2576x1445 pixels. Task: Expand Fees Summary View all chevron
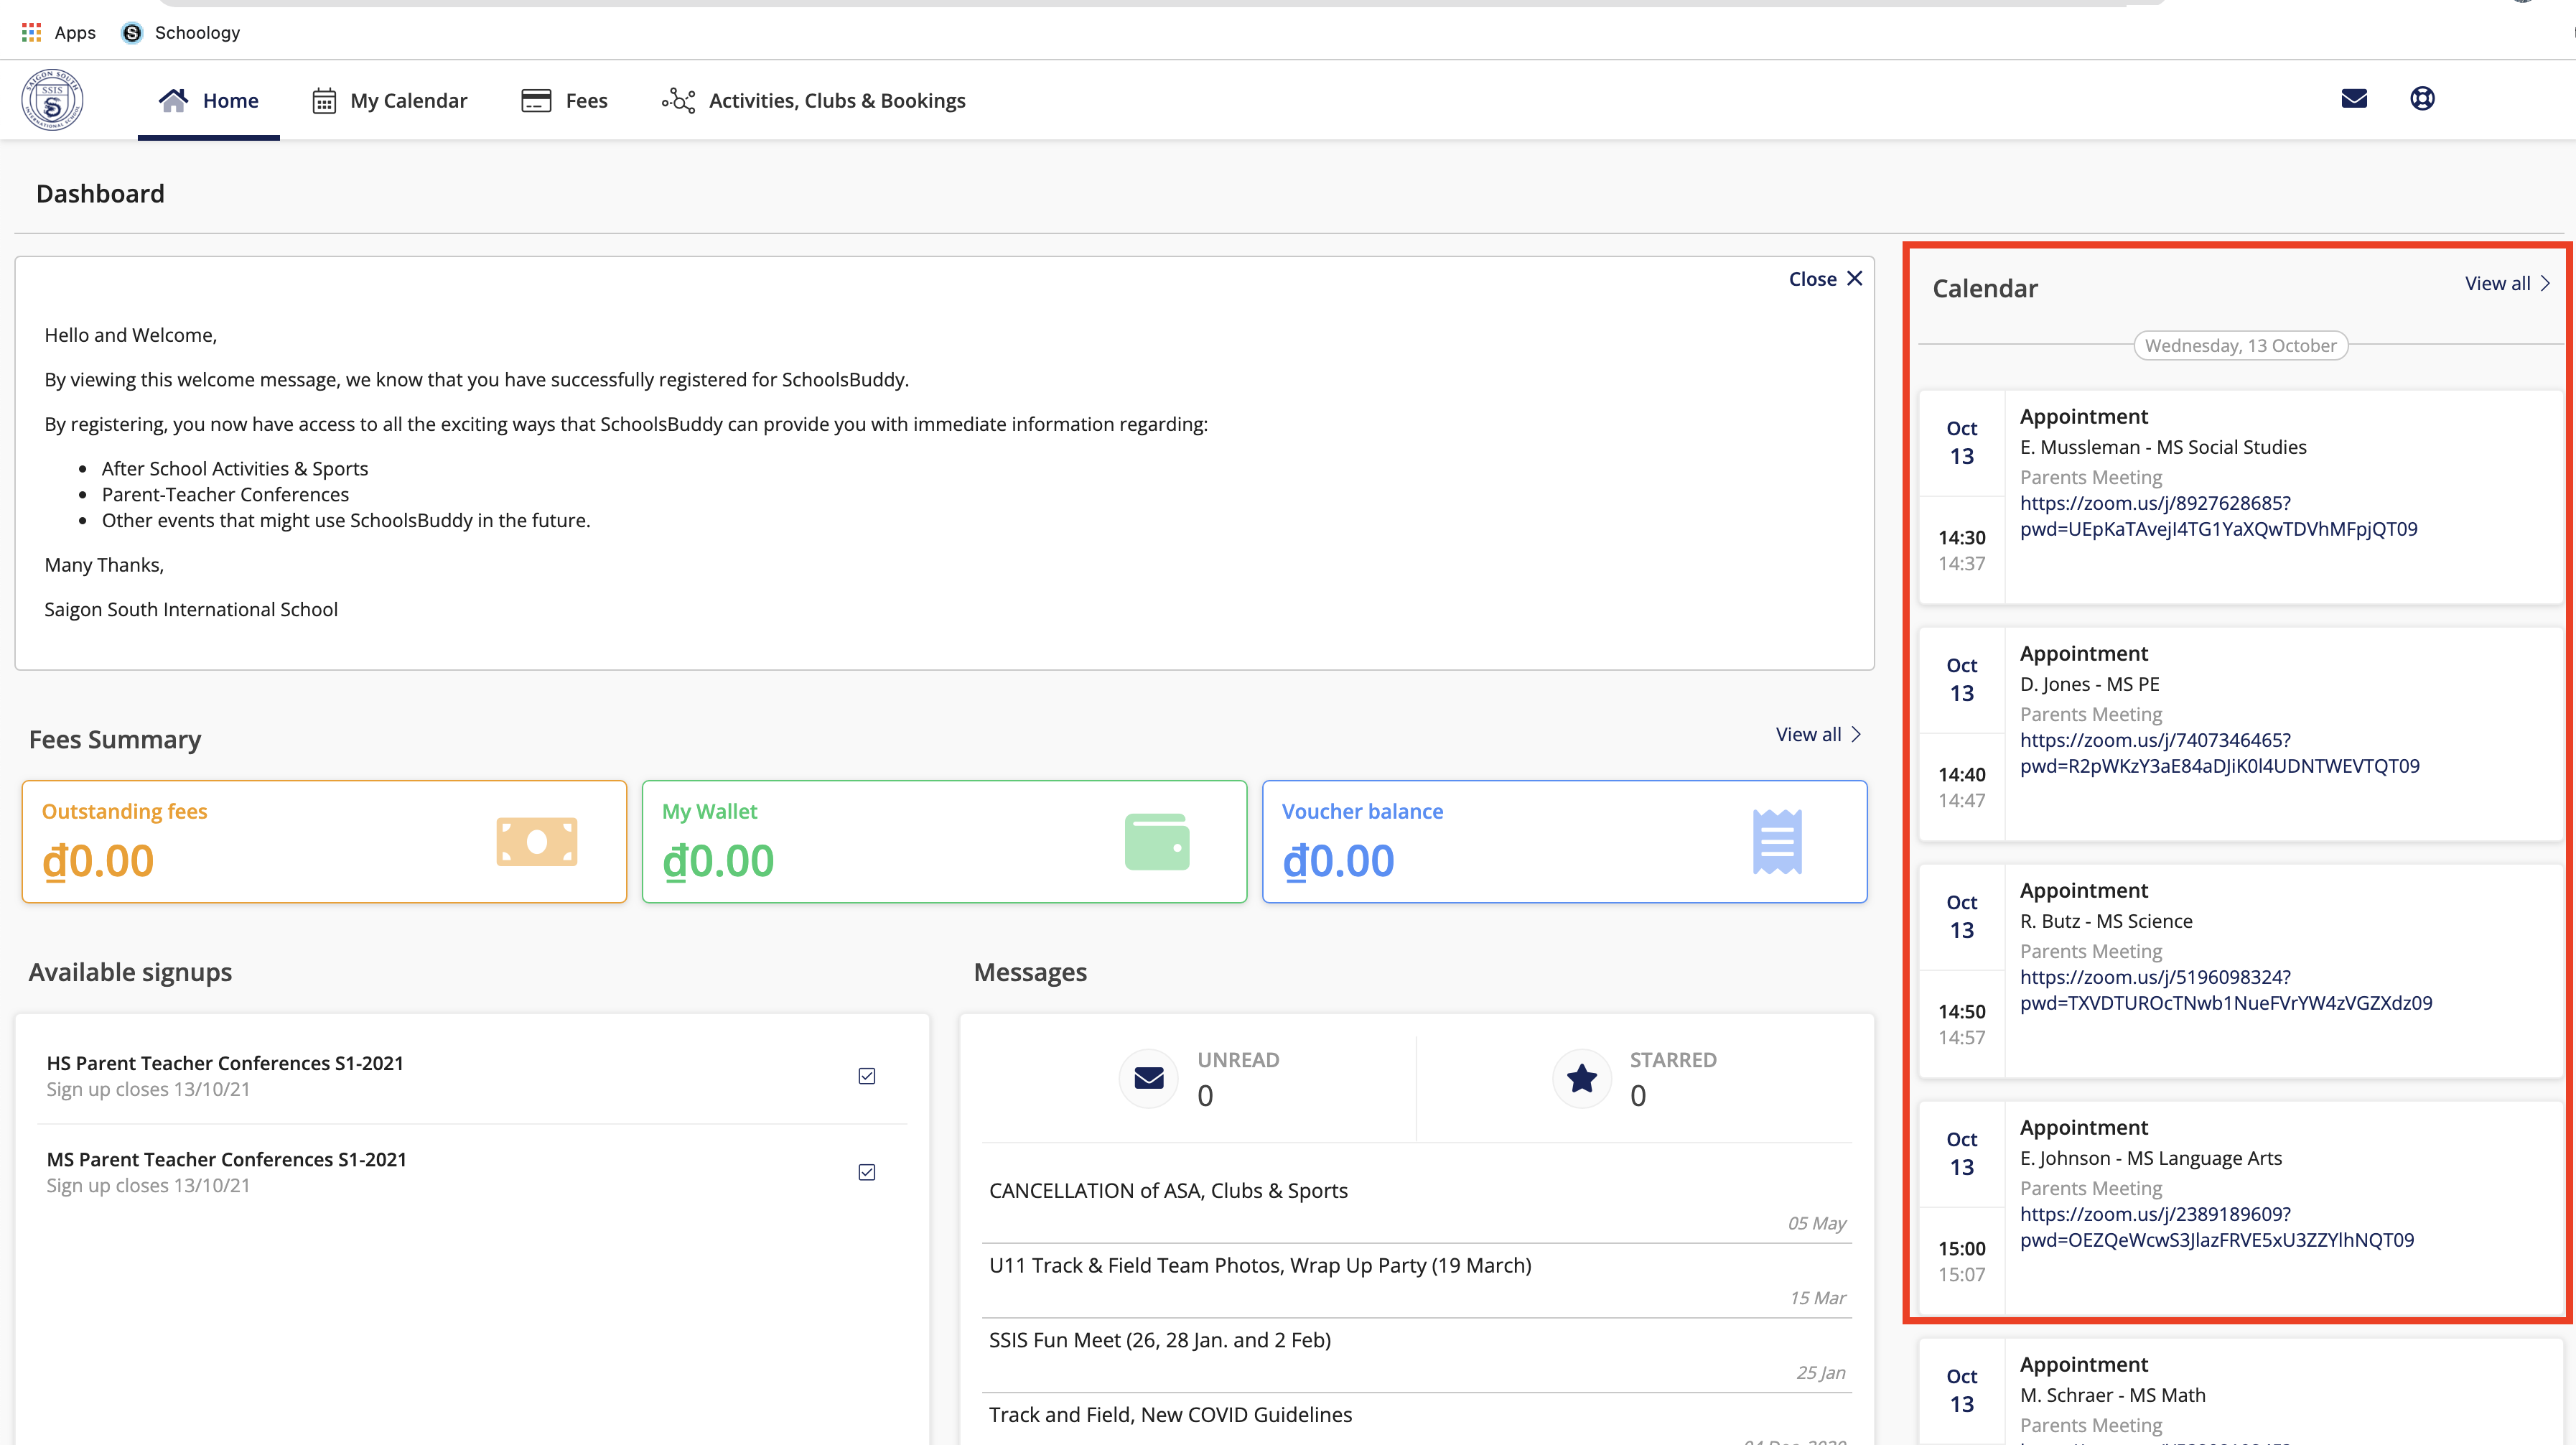click(1856, 735)
